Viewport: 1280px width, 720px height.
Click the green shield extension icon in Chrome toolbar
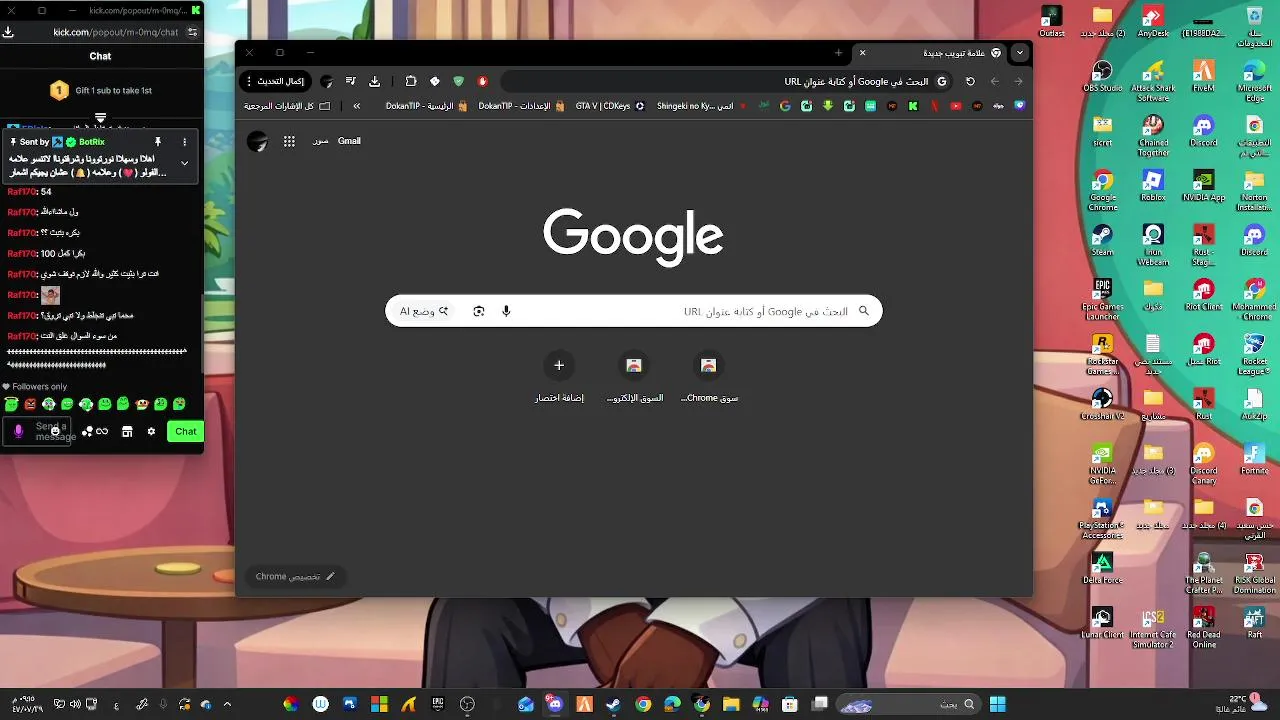coord(459,81)
